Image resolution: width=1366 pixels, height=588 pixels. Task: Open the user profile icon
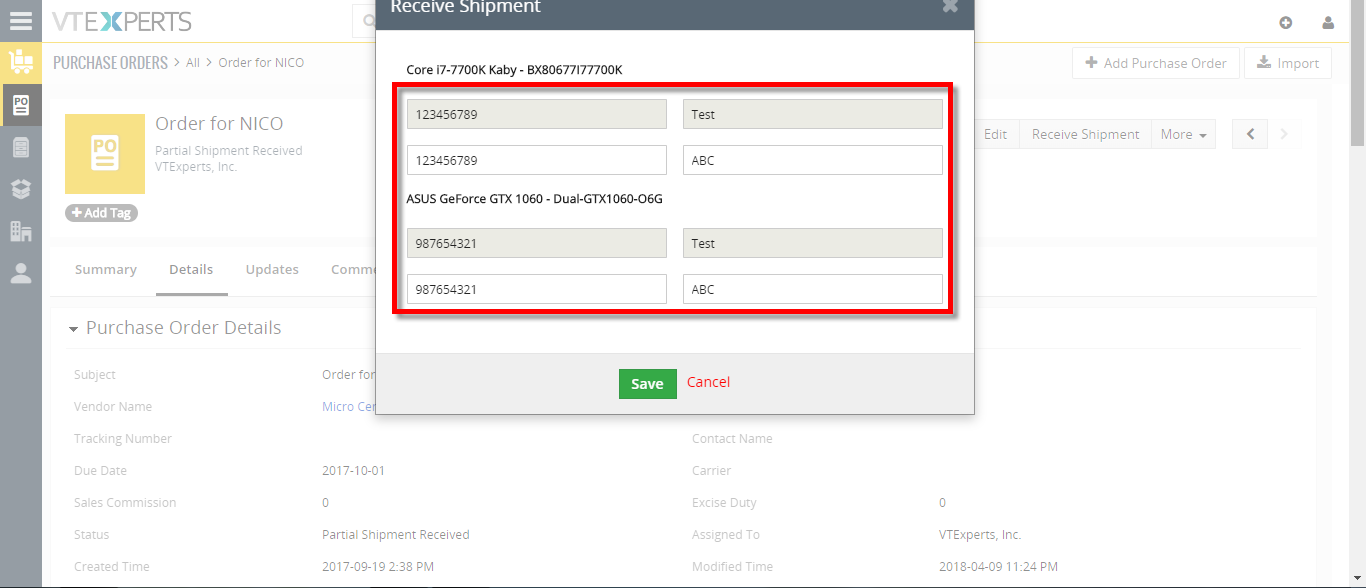tap(1328, 22)
